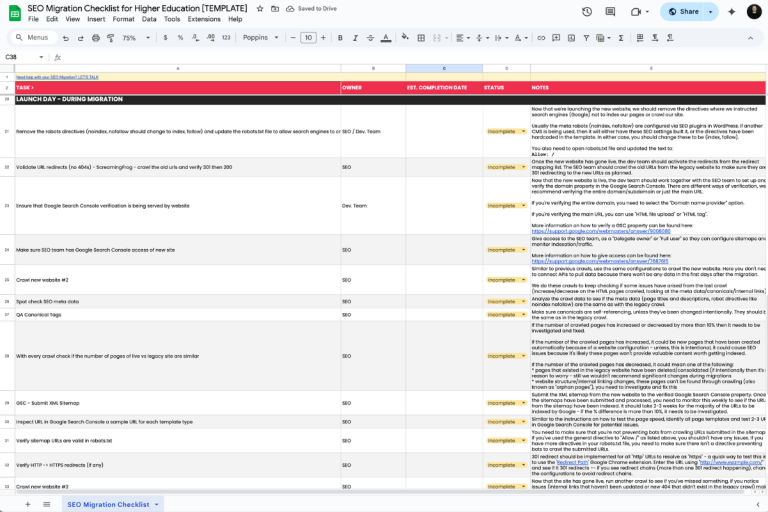This screenshot has height=512, width=768.
Task: Open the all sheets list icon
Action: point(47,504)
